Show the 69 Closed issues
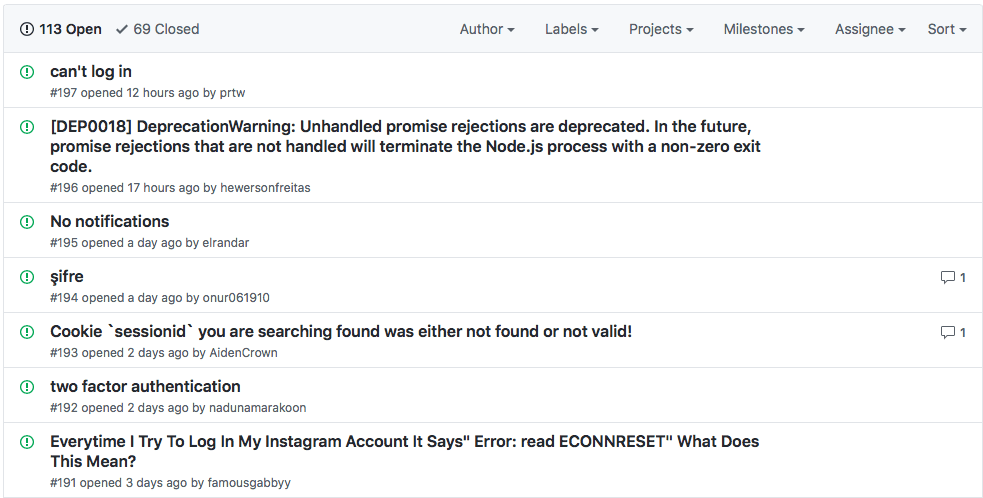Image resolution: width=983 pixels, height=498 pixels. click(157, 29)
